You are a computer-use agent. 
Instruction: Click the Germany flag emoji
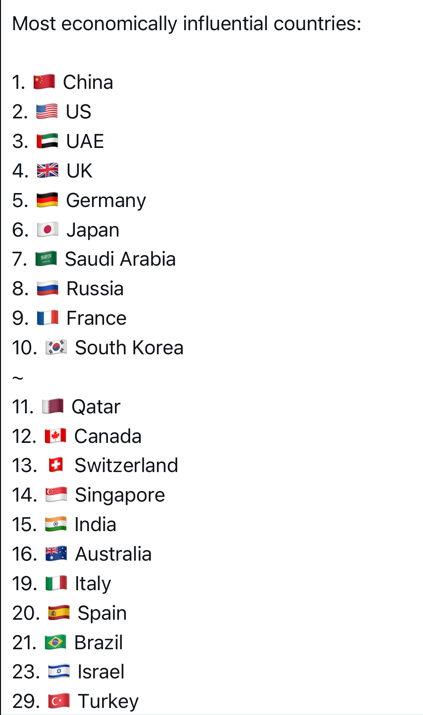point(47,200)
